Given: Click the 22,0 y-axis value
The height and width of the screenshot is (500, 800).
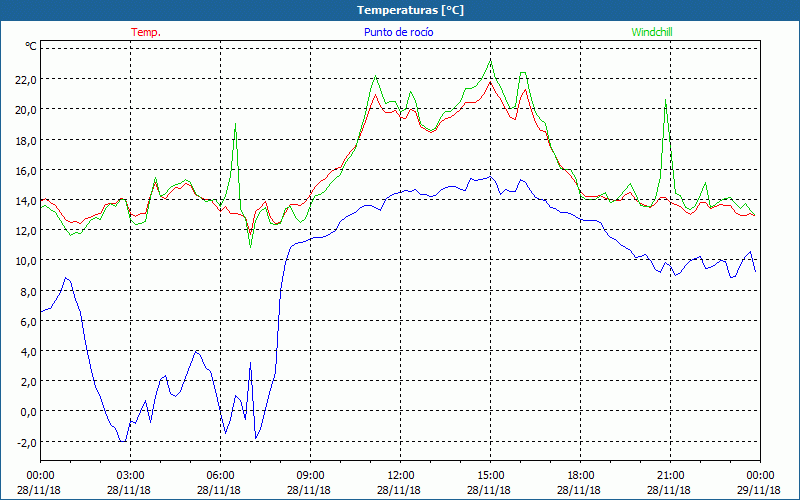Looking at the screenshot, I should [27, 79].
